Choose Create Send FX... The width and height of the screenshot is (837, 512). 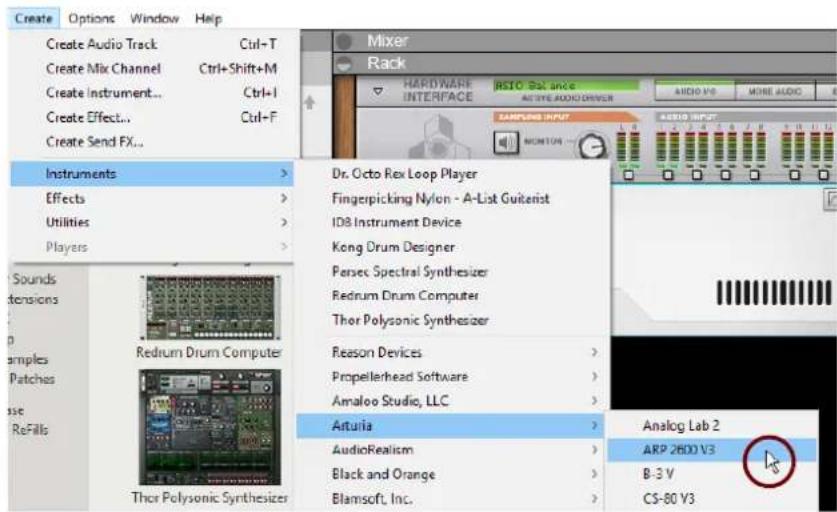152,141
